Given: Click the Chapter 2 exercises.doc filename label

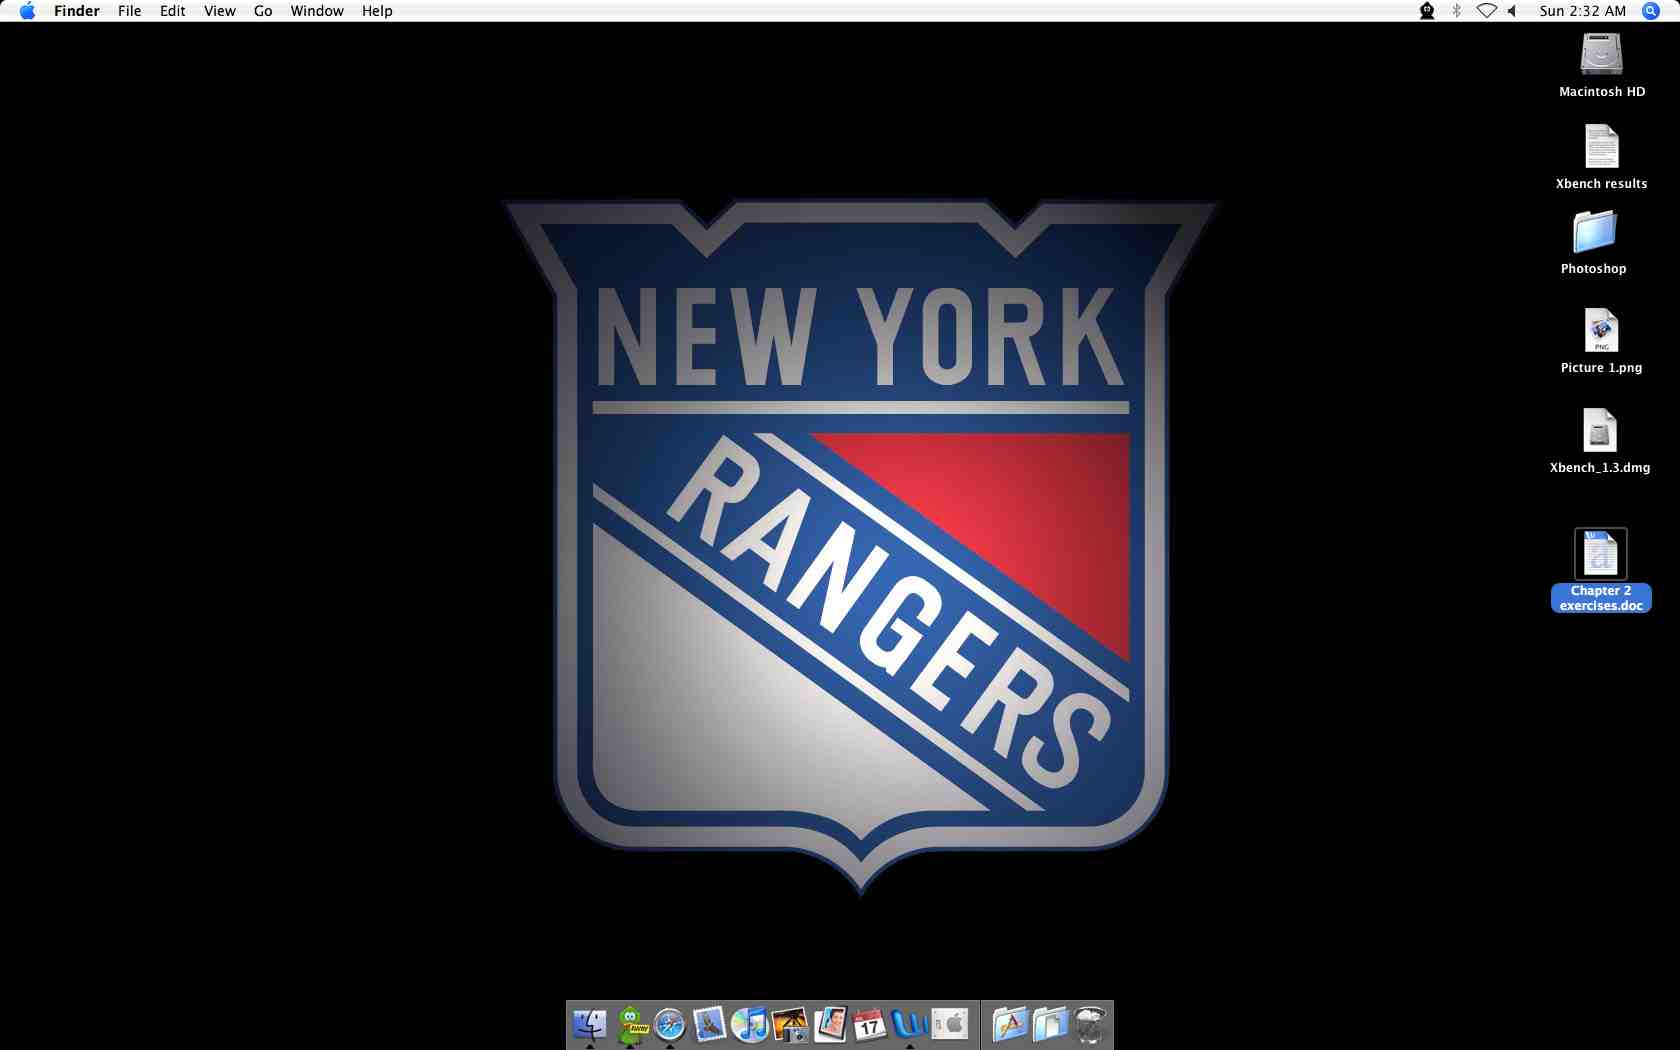Looking at the screenshot, I should [1601, 598].
